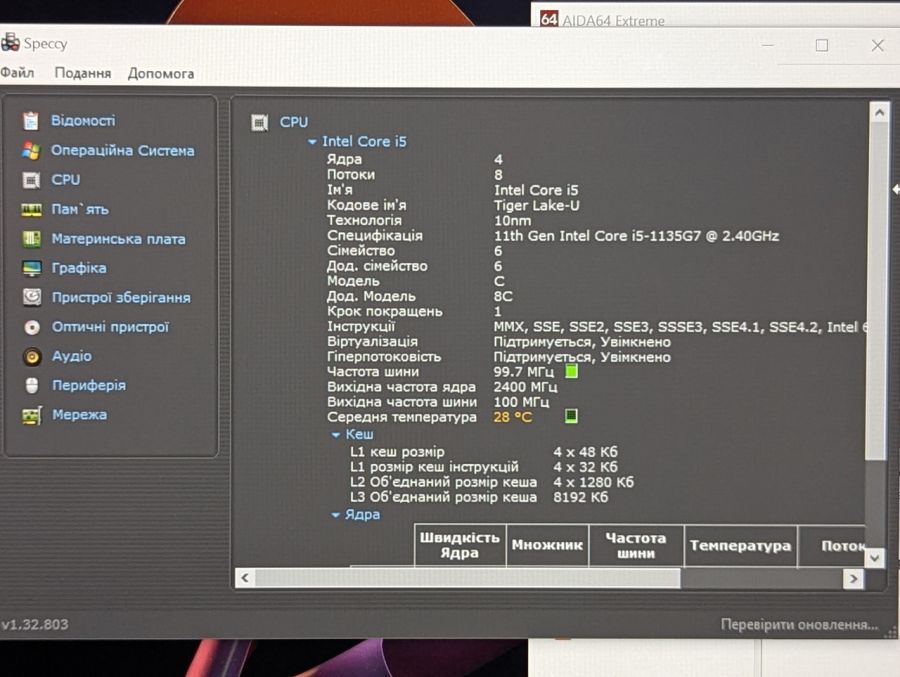Click the 8192 Кб L3 cache value

(580, 497)
